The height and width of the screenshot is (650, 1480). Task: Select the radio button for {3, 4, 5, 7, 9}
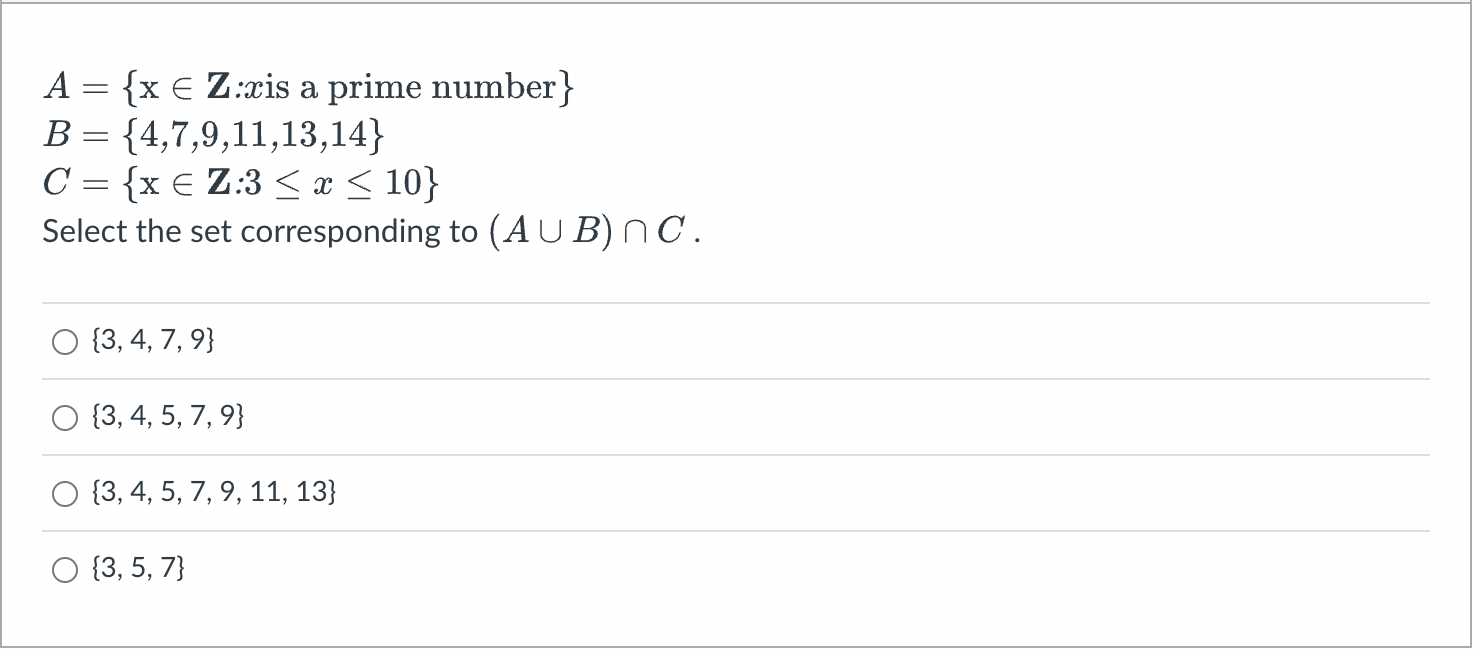[65, 417]
